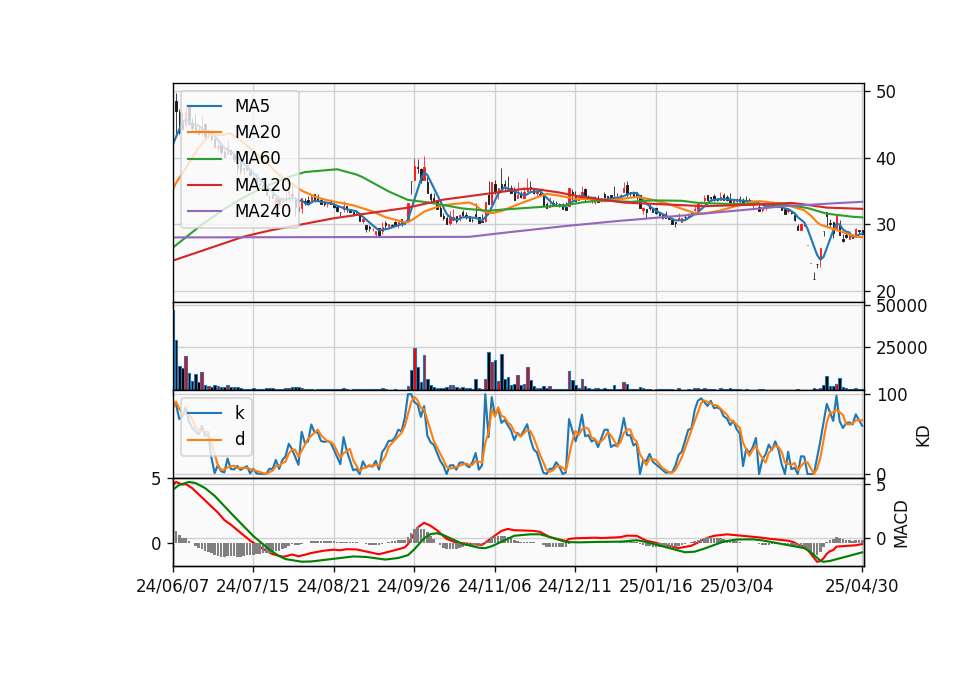Click the 25/03/04 date axis label
The width and height of the screenshot is (960, 690).
[x=737, y=586]
